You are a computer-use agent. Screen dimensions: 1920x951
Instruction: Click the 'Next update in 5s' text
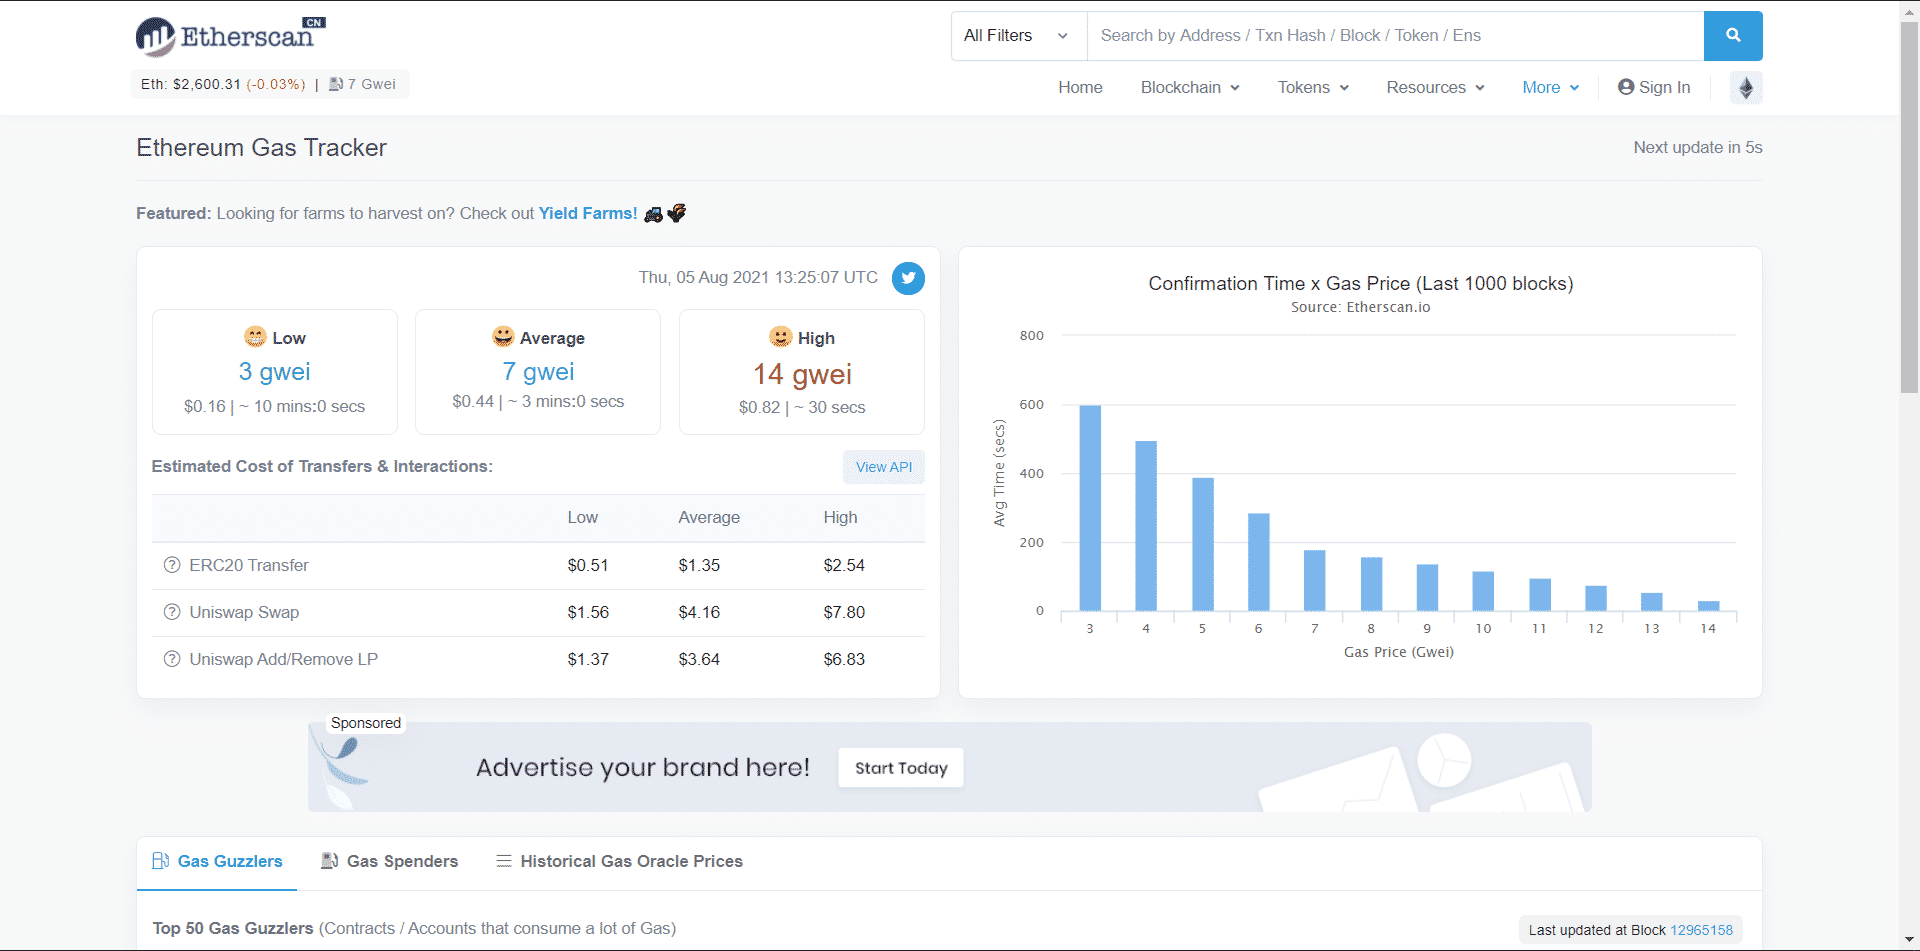[x=1698, y=147]
